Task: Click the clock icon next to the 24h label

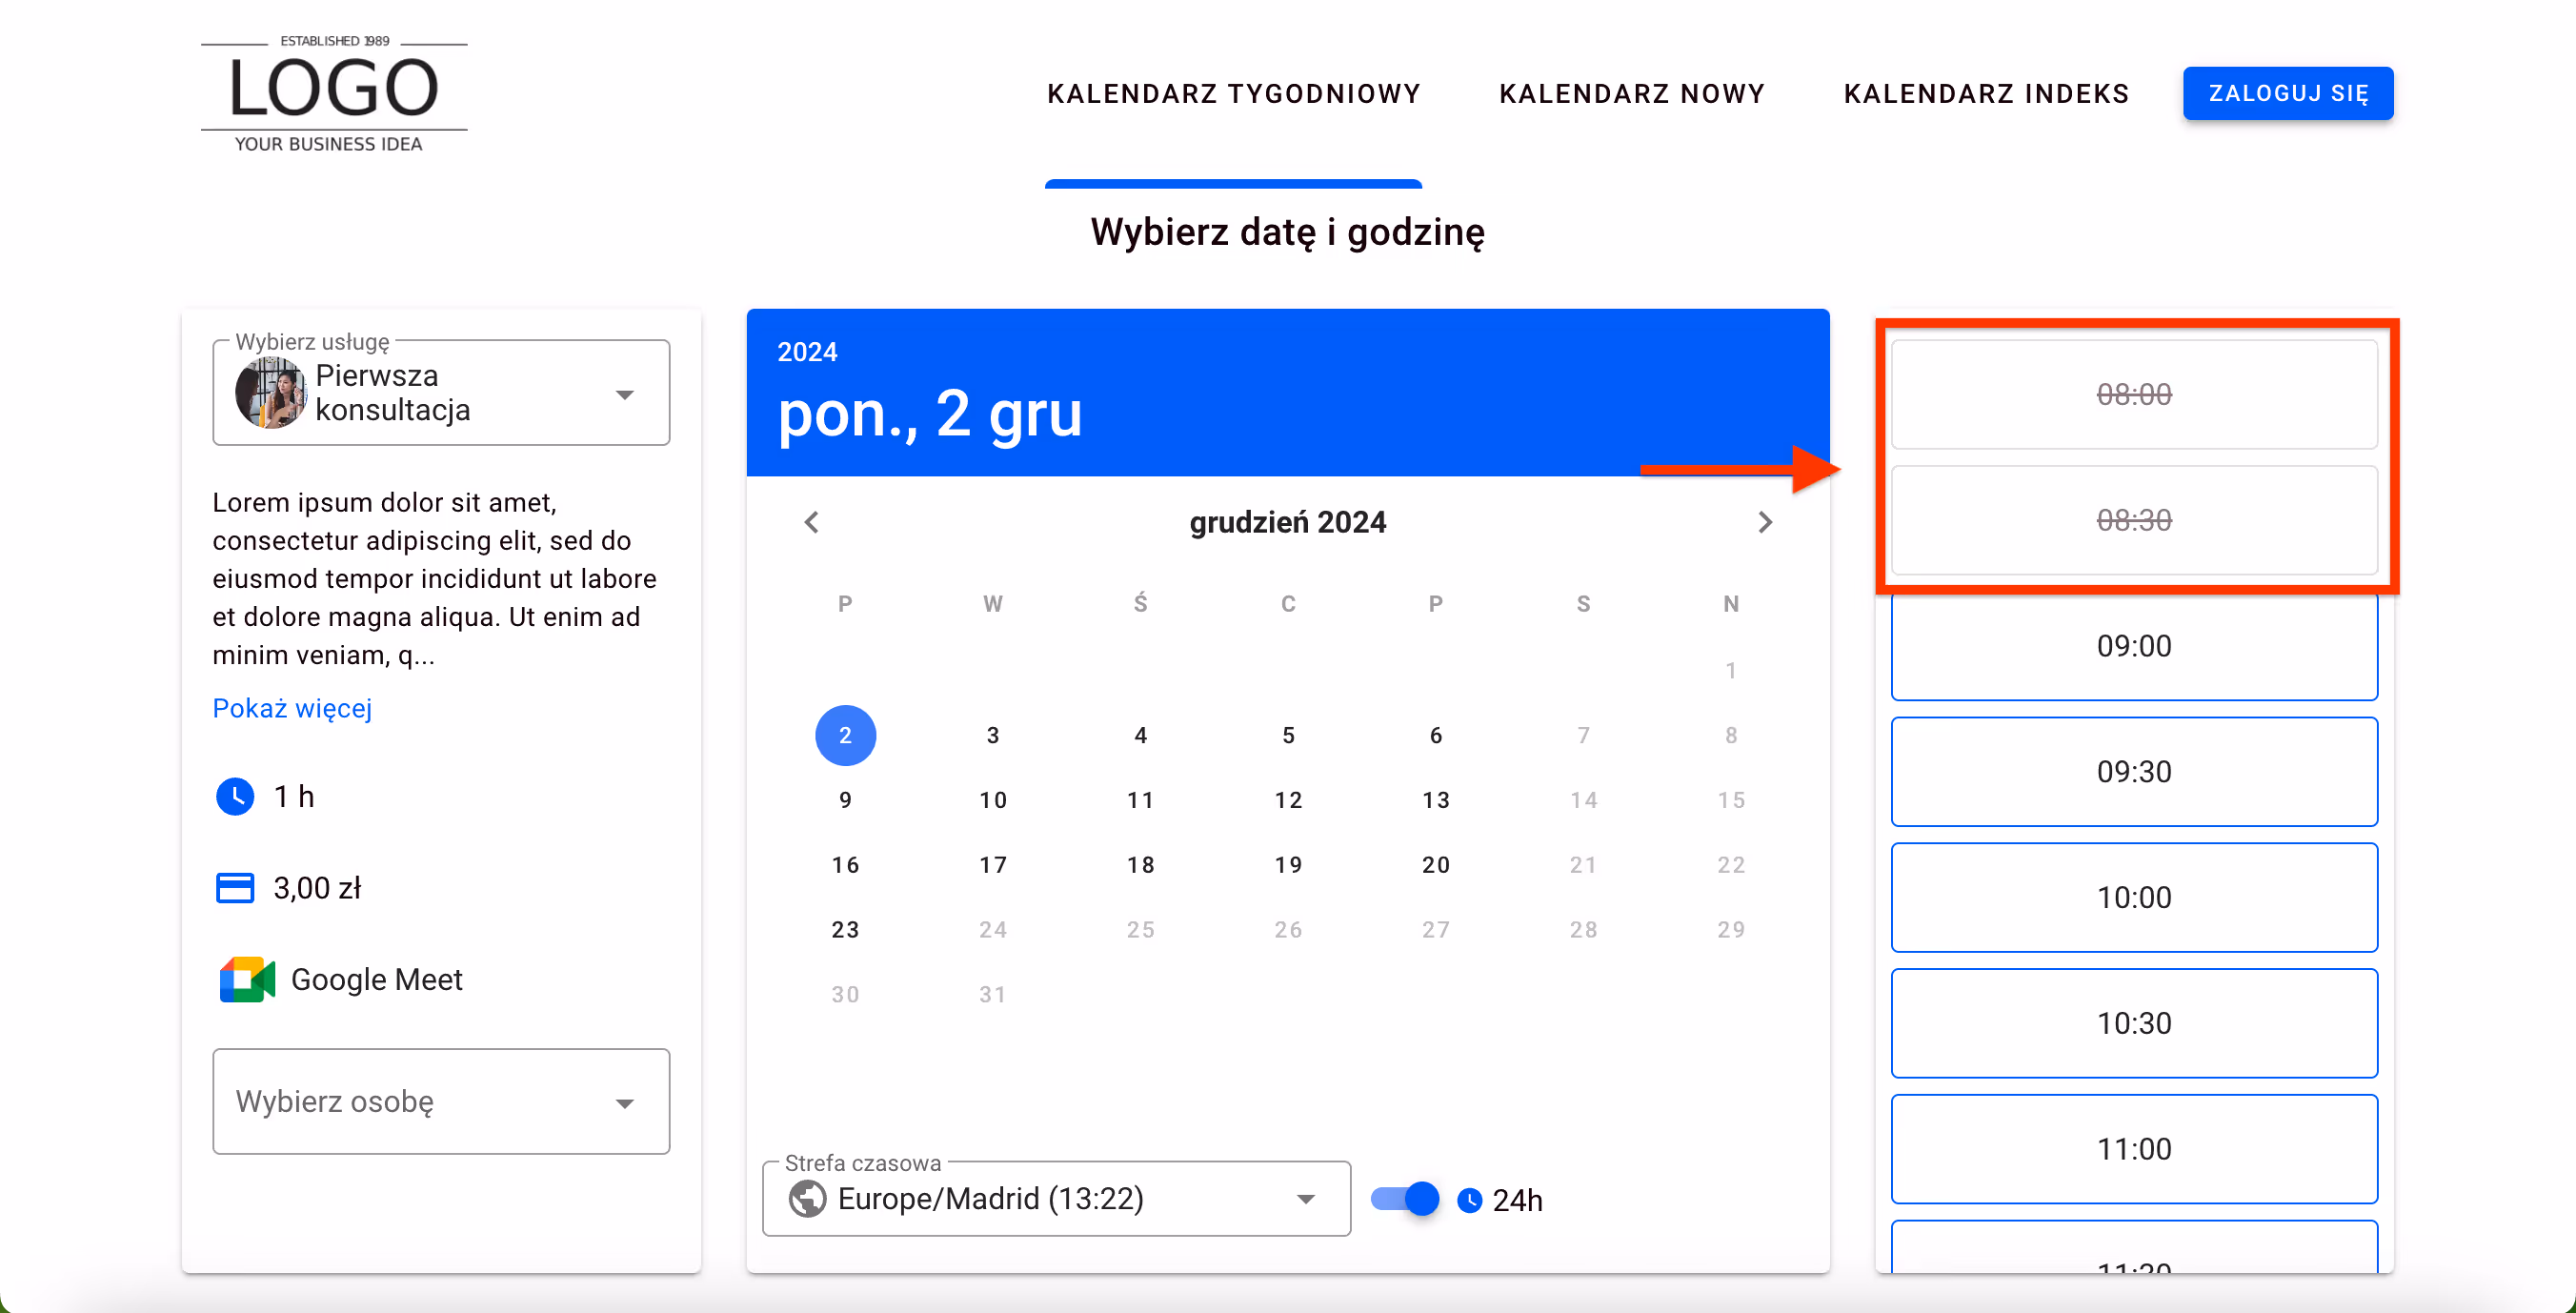Action: click(x=1469, y=1200)
